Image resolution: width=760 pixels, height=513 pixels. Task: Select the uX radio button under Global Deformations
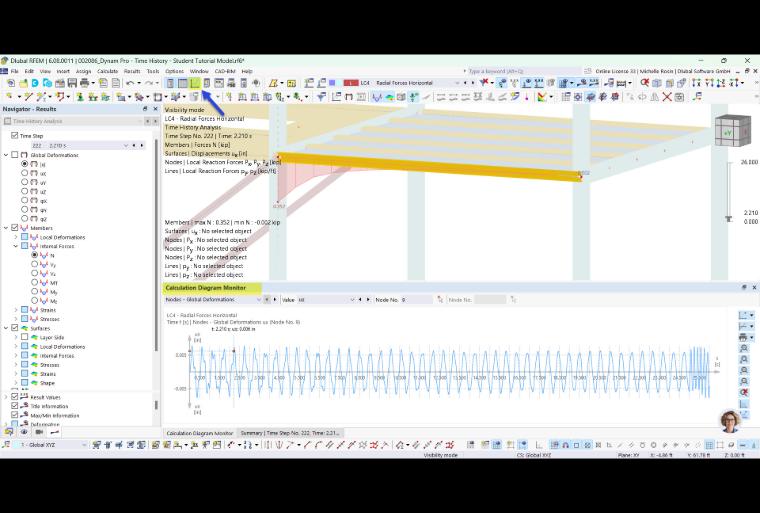point(25,173)
